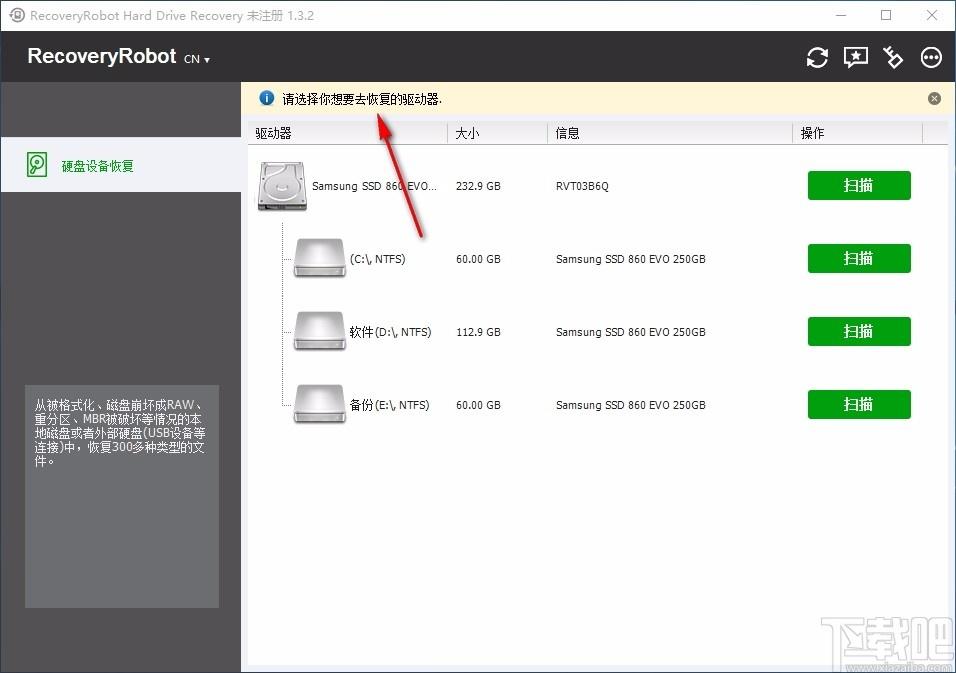Viewport: 956px width, 673px height.
Task: Click the title bar app icon
Action: (17, 15)
